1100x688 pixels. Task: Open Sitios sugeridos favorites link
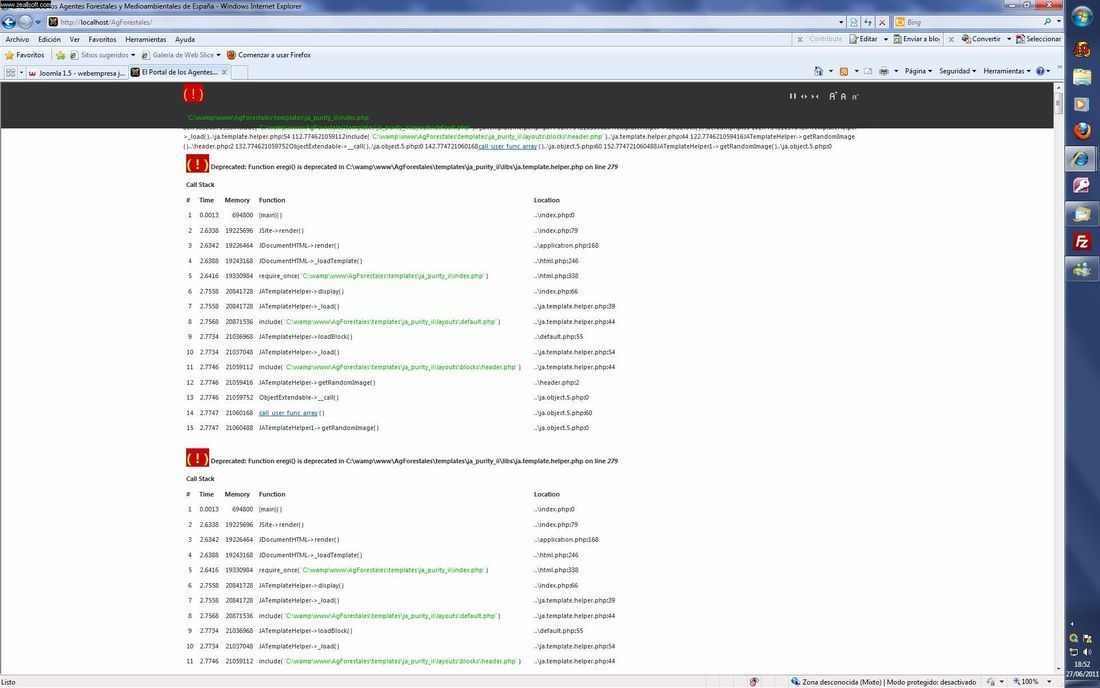coord(102,55)
